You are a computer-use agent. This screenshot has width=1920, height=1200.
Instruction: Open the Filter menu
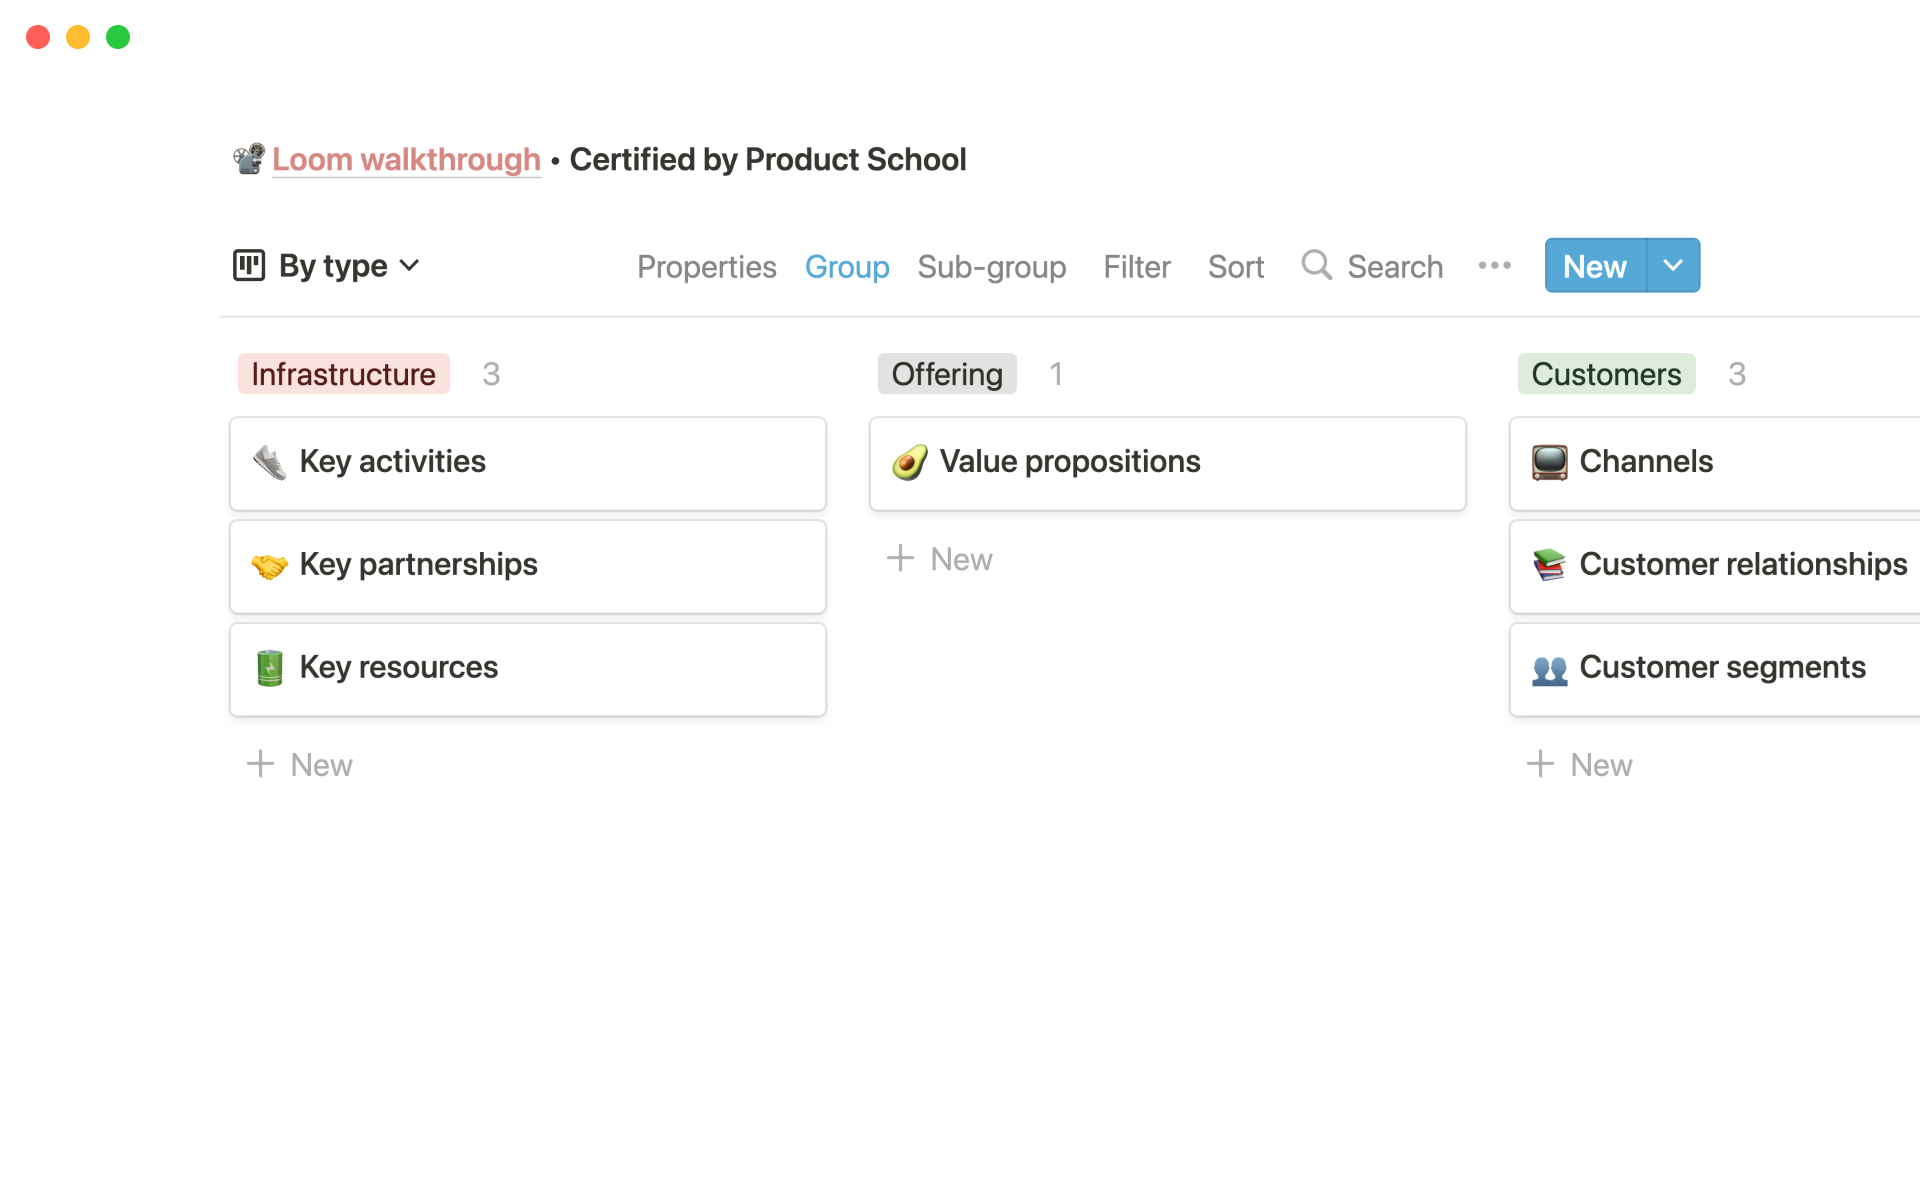point(1136,267)
